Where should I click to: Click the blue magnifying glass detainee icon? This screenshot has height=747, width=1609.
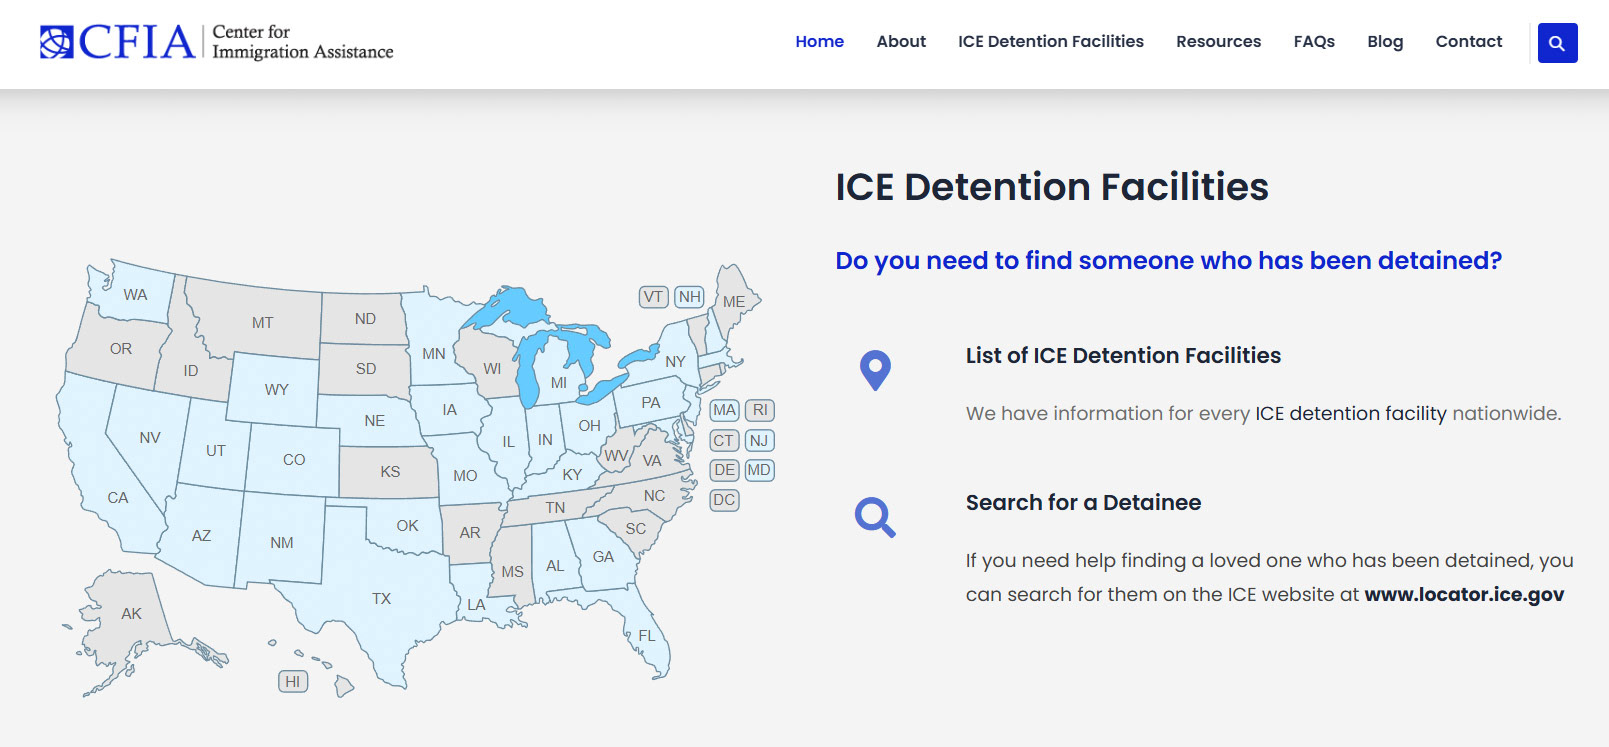click(x=875, y=517)
